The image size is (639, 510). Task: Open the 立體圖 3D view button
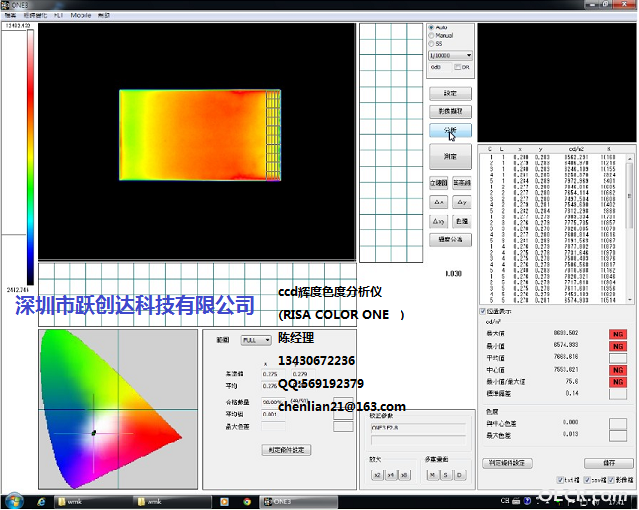pyautogui.click(x=439, y=183)
